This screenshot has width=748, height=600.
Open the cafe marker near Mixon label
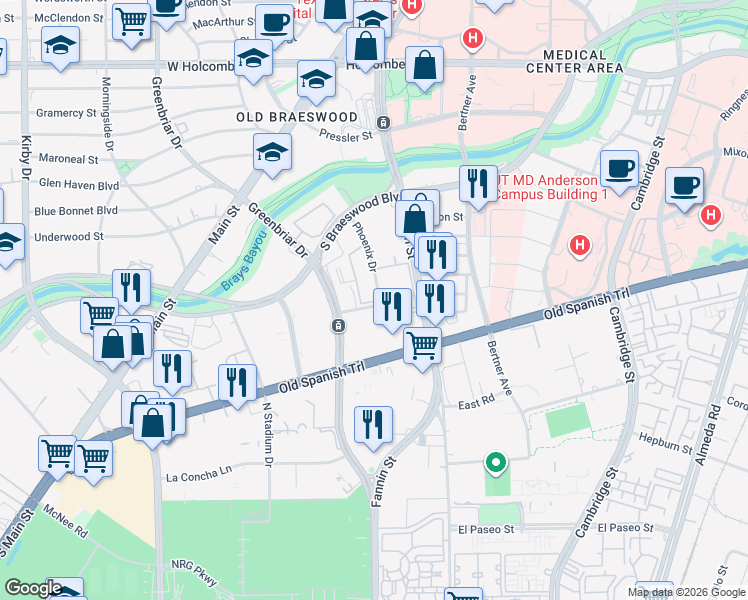(x=684, y=186)
